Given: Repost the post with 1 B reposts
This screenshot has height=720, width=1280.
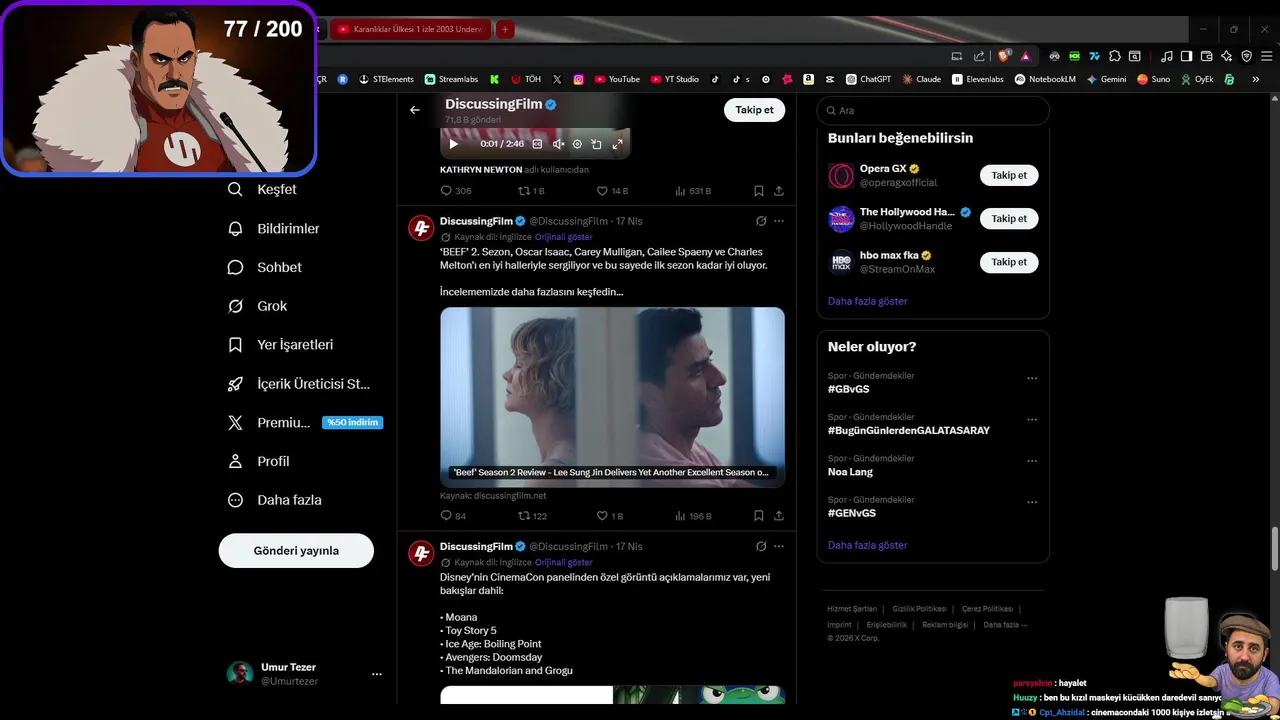Looking at the screenshot, I should pos(531,190).
